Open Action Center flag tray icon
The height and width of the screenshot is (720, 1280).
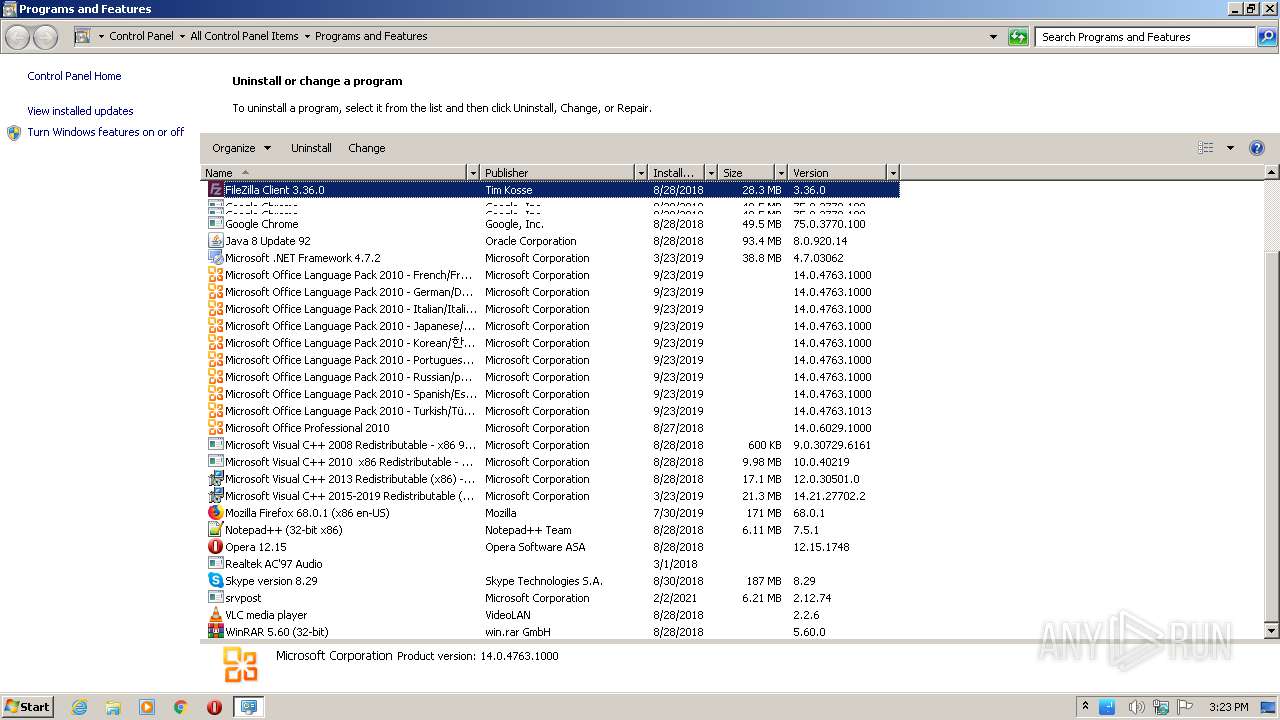(x=1186, y=707)
